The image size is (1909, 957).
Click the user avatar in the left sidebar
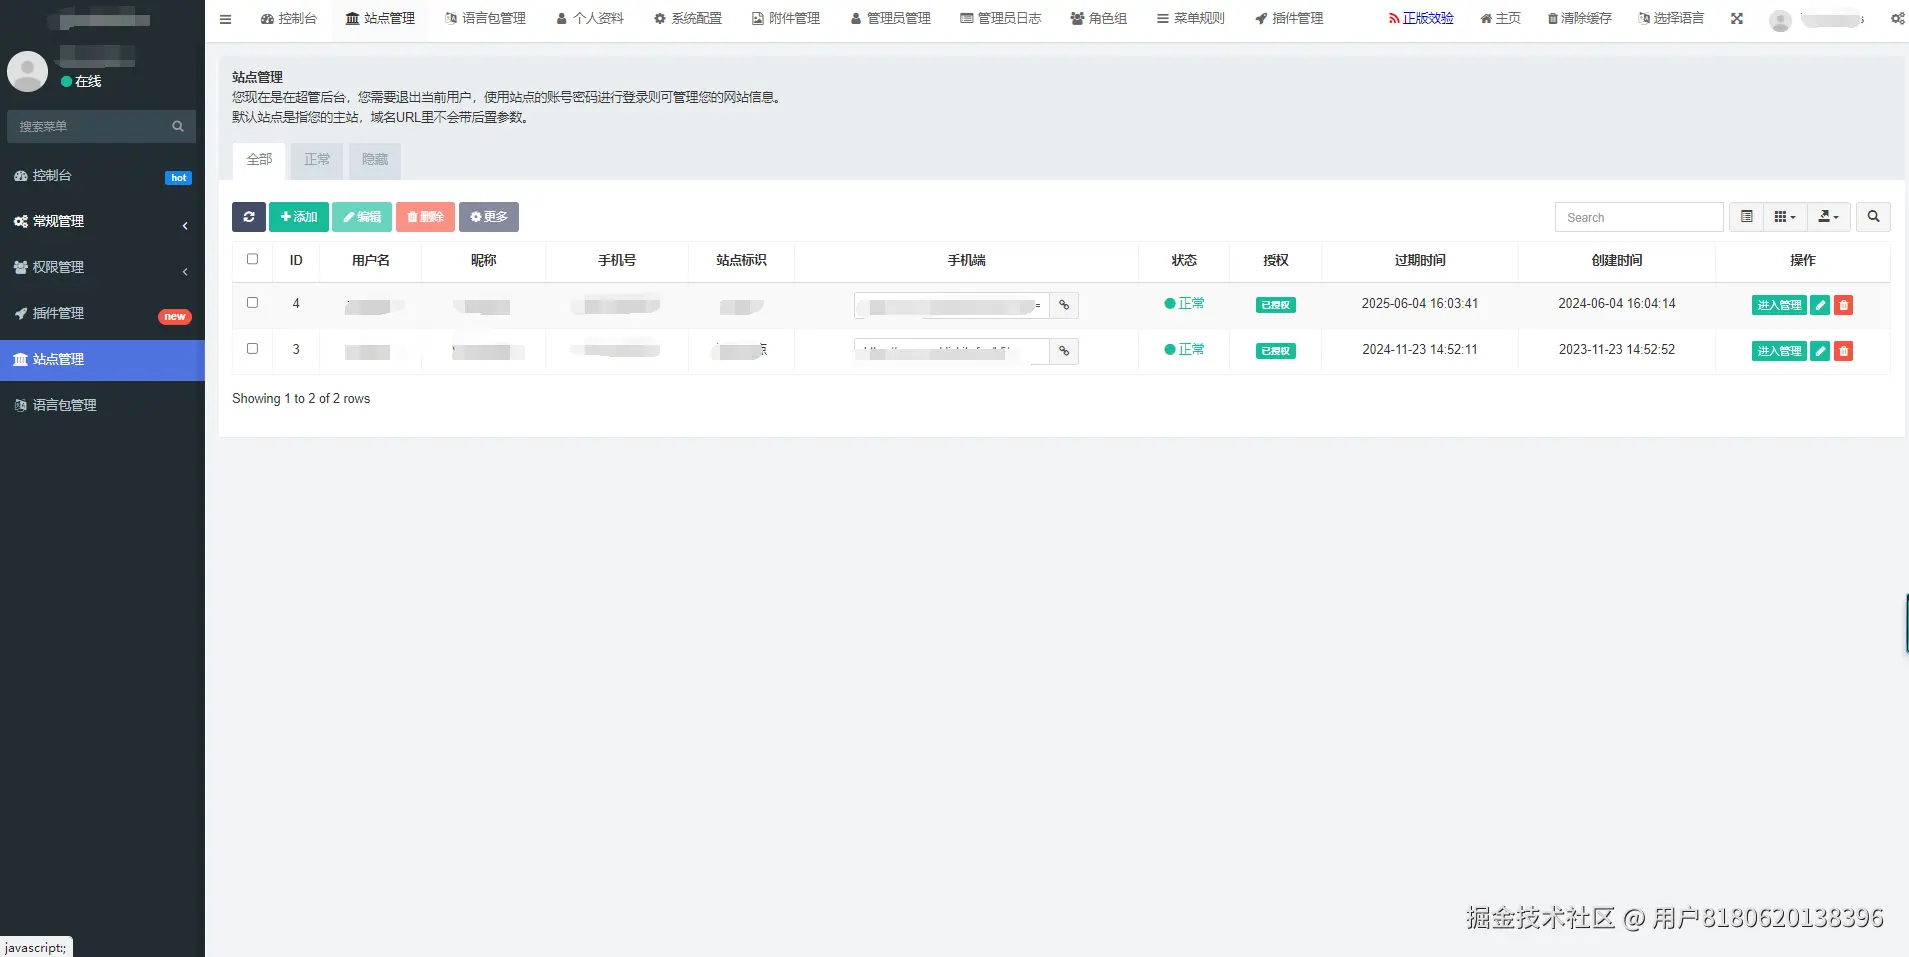coord(27,72)
